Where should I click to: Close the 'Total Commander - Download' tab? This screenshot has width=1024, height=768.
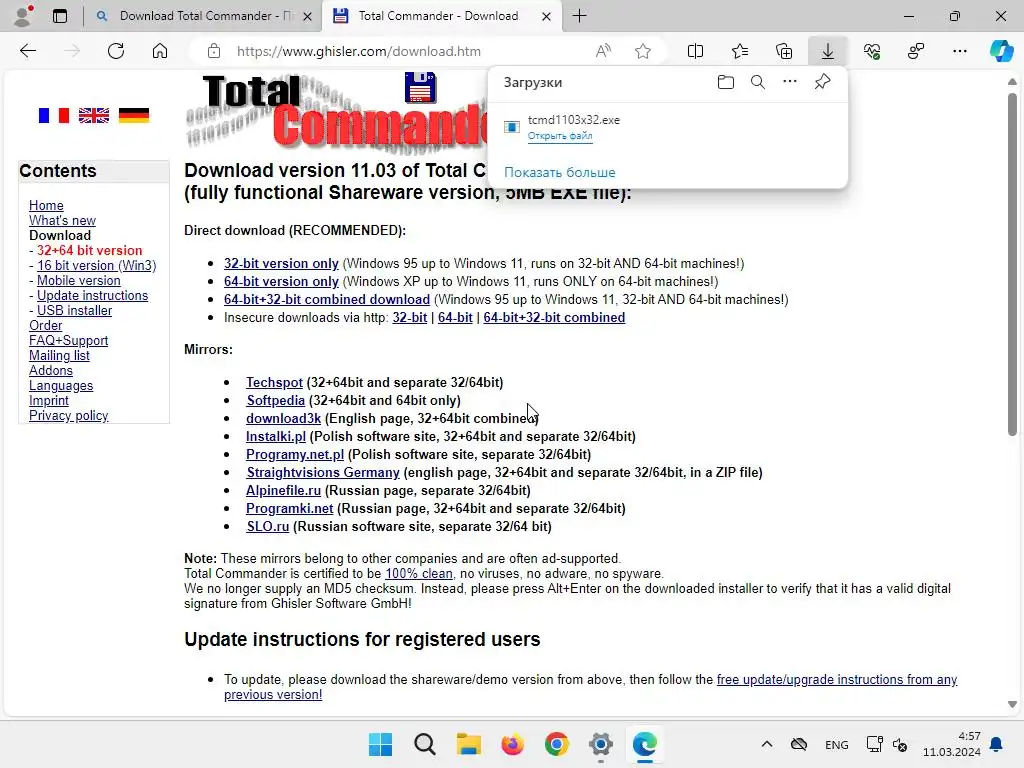547,16
